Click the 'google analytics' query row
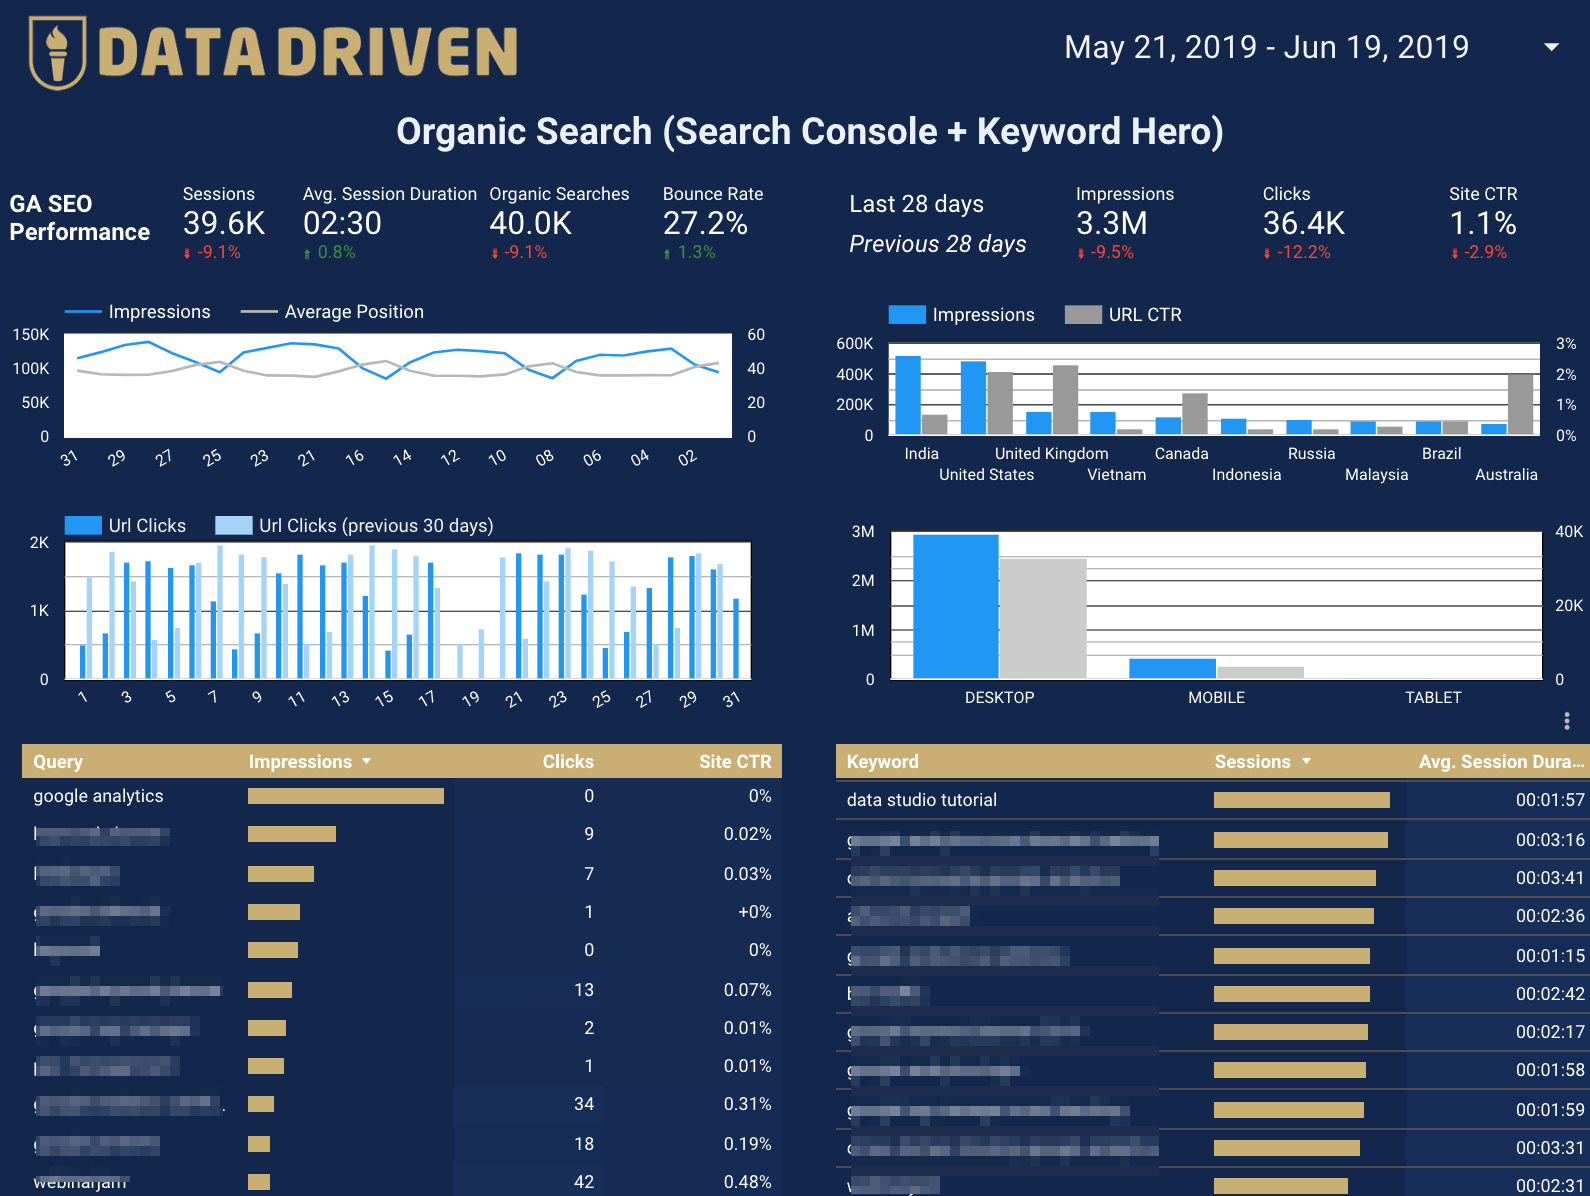 tap(402, 796)
